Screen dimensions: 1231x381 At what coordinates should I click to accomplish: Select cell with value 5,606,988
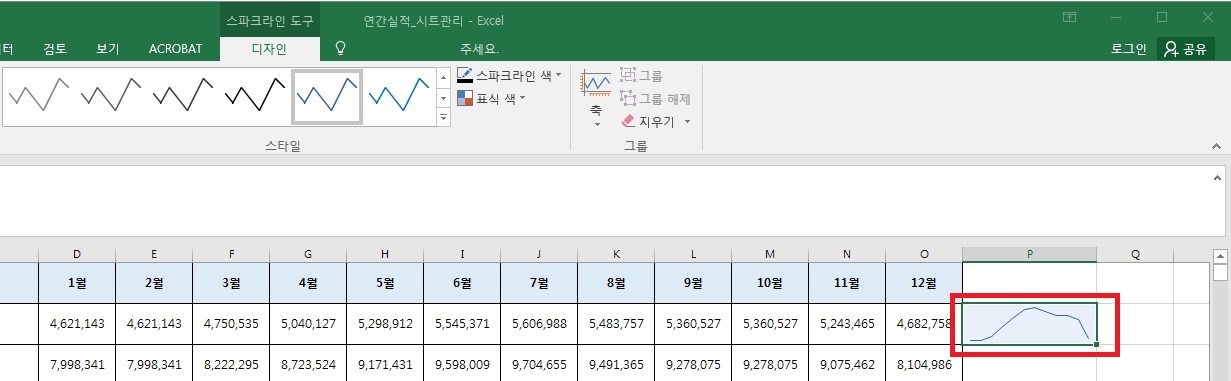click(x=539, y=324)
